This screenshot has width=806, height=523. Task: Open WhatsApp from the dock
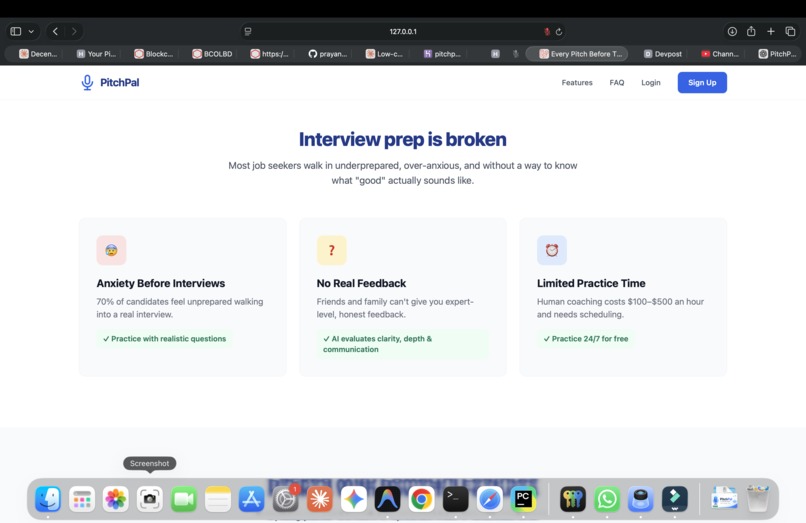[x=607, y=499]
